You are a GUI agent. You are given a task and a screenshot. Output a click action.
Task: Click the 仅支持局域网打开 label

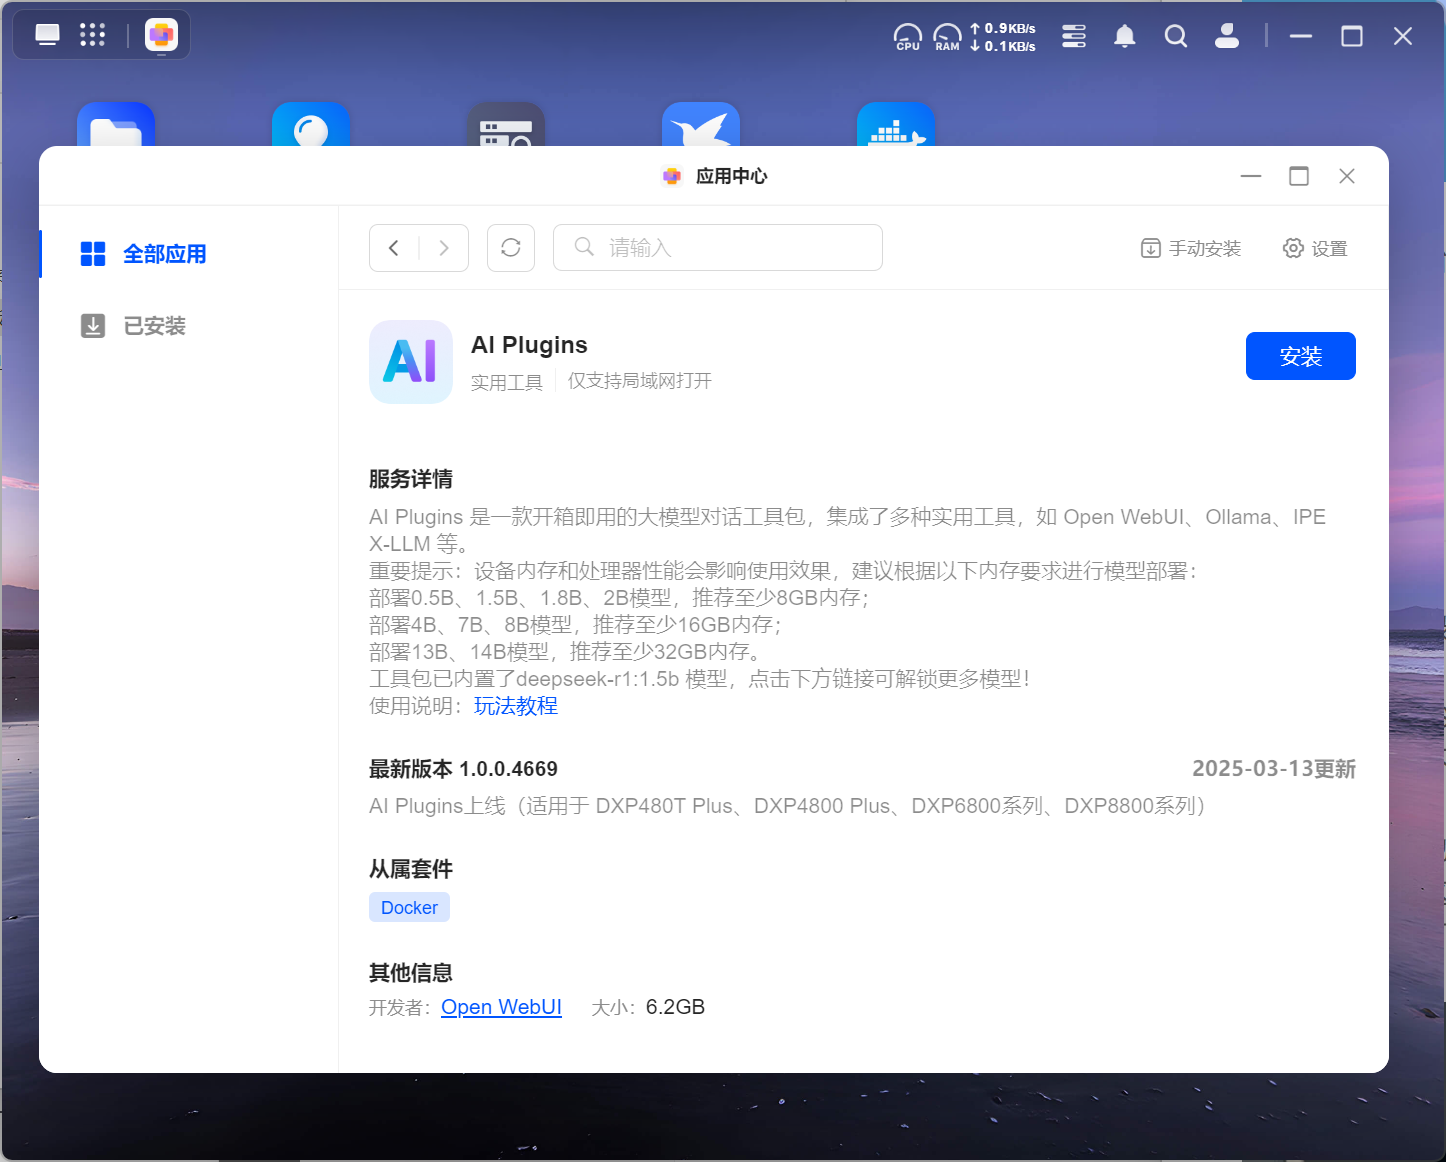[x=640, y=381]
